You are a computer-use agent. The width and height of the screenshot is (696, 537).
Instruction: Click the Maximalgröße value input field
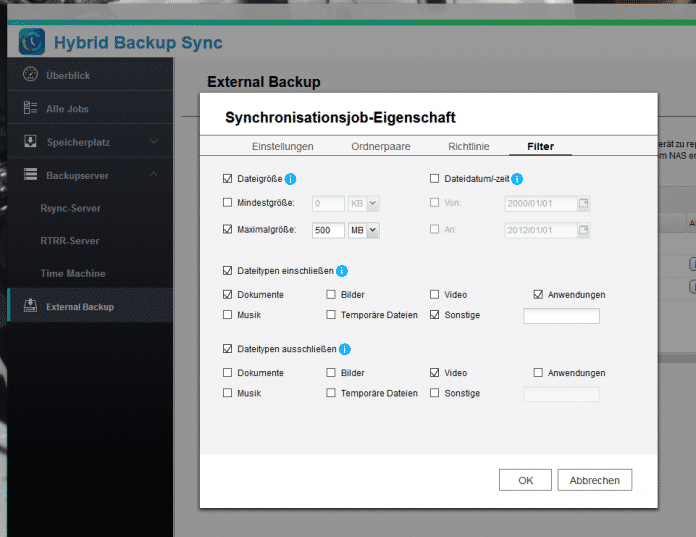click(x=327, y=230)
